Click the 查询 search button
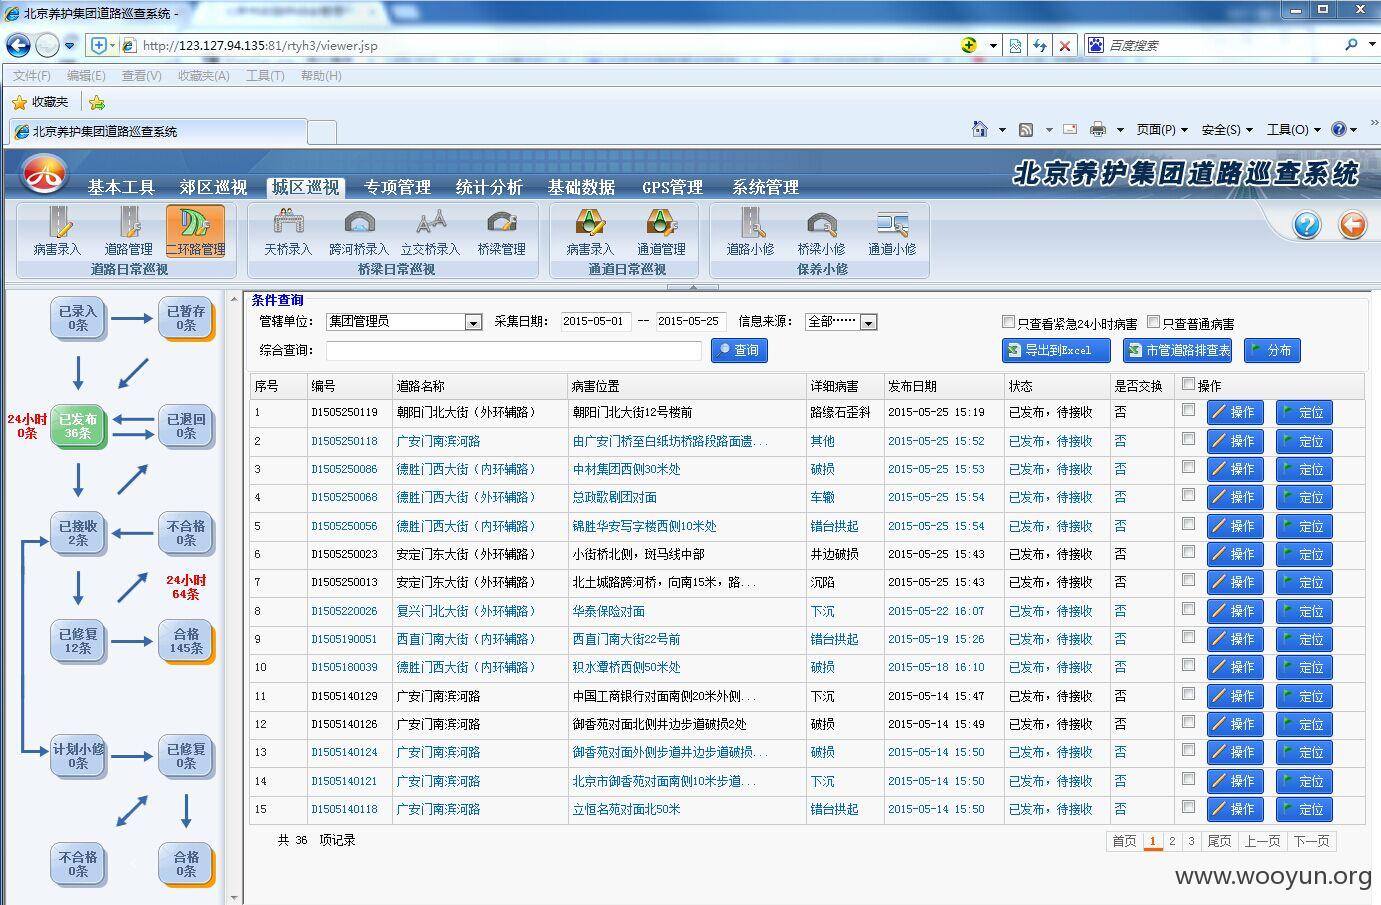Screen dimensions: 1381x905 [739, 350]
